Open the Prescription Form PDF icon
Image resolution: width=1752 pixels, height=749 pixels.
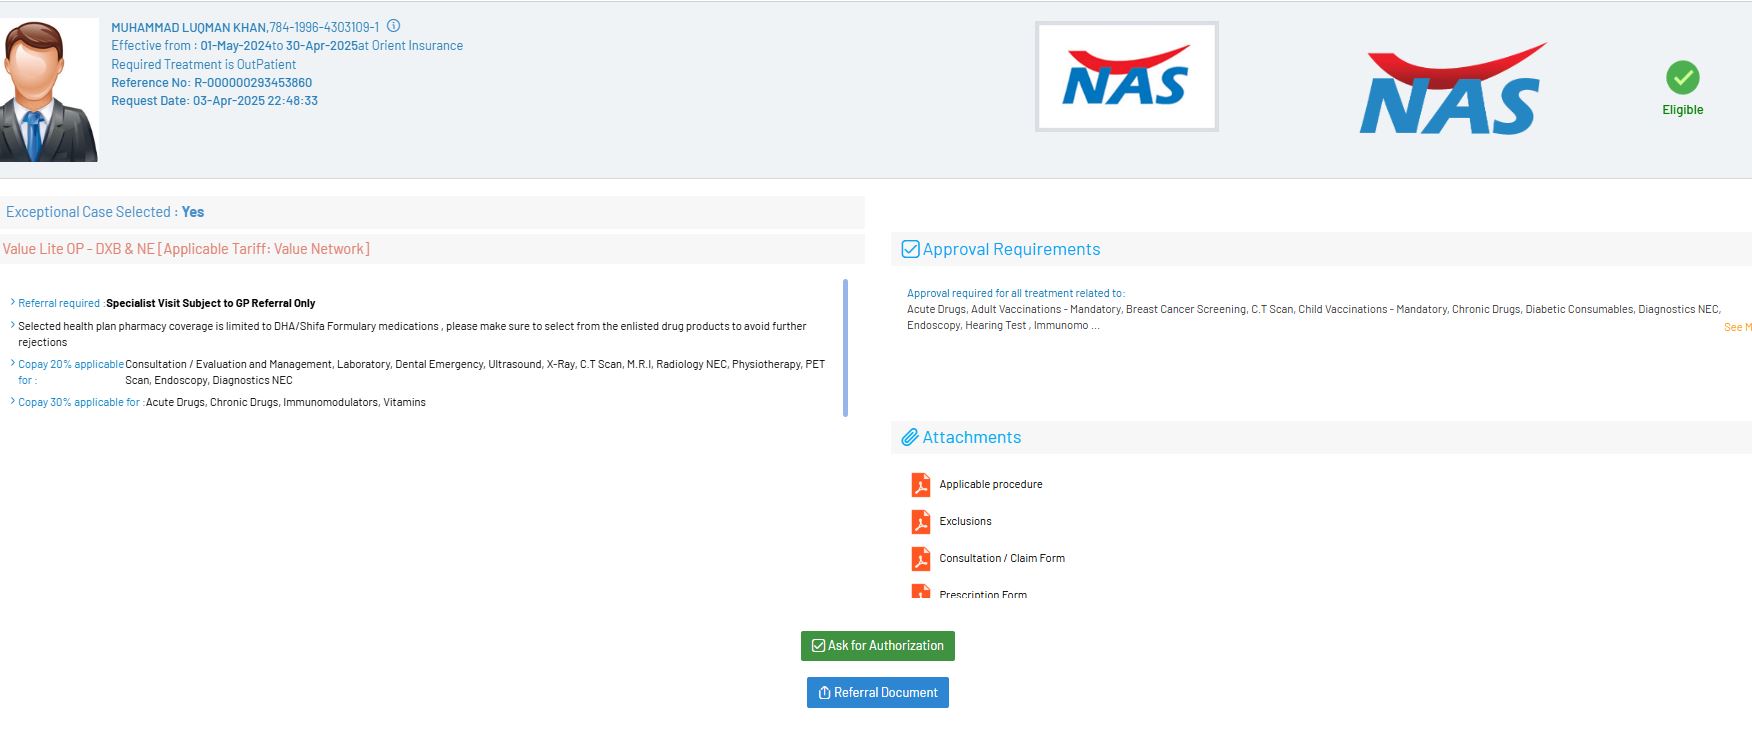click(x=921, y=591)
